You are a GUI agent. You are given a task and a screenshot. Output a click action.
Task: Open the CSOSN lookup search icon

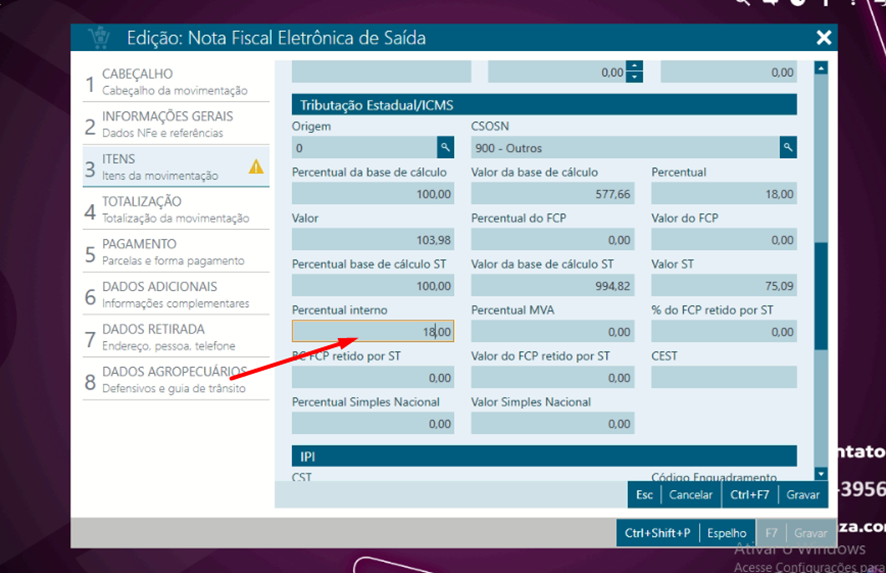click(x=788, y=148)
